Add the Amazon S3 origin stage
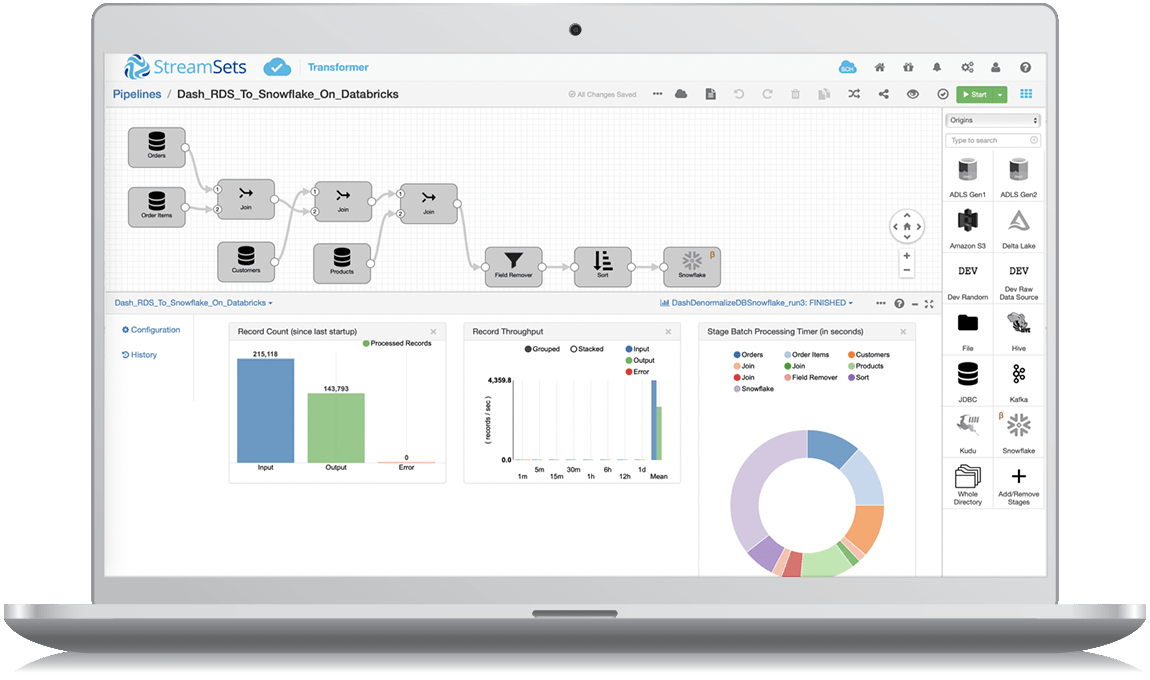Viewport: 1150px width, 680px height. (967, 228)
